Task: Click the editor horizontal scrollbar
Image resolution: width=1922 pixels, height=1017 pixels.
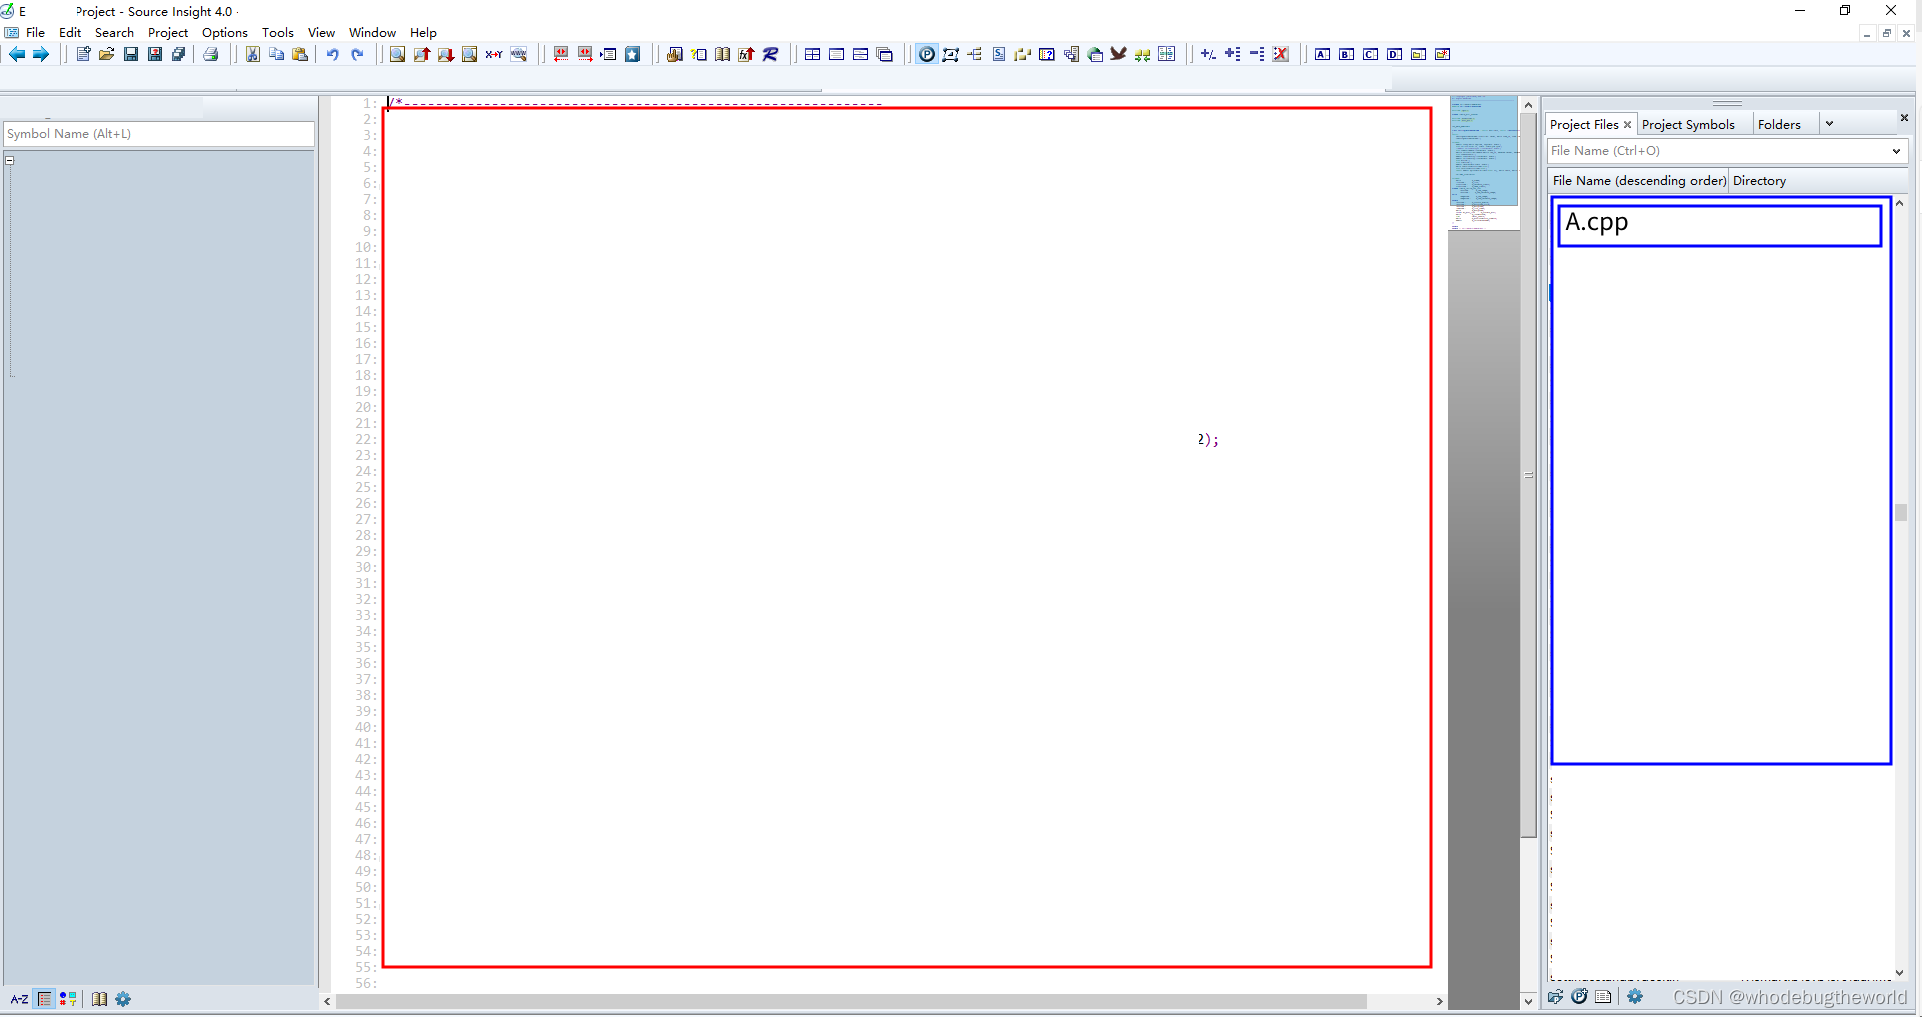Action: pos(851,1001)
